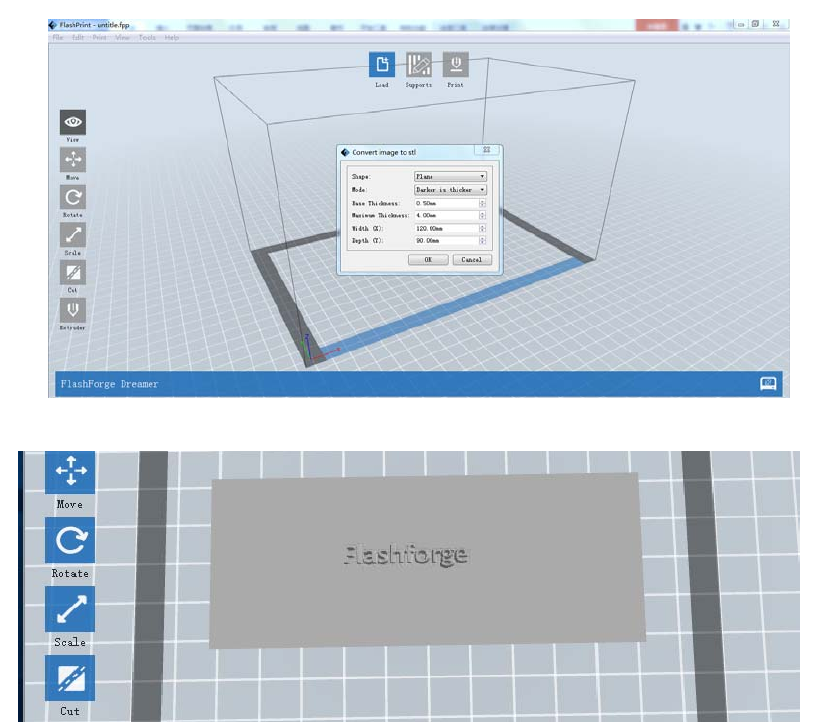Viewport: 839px width, 722px height.
Task: Open the Help menu
Action: [172, 37]
